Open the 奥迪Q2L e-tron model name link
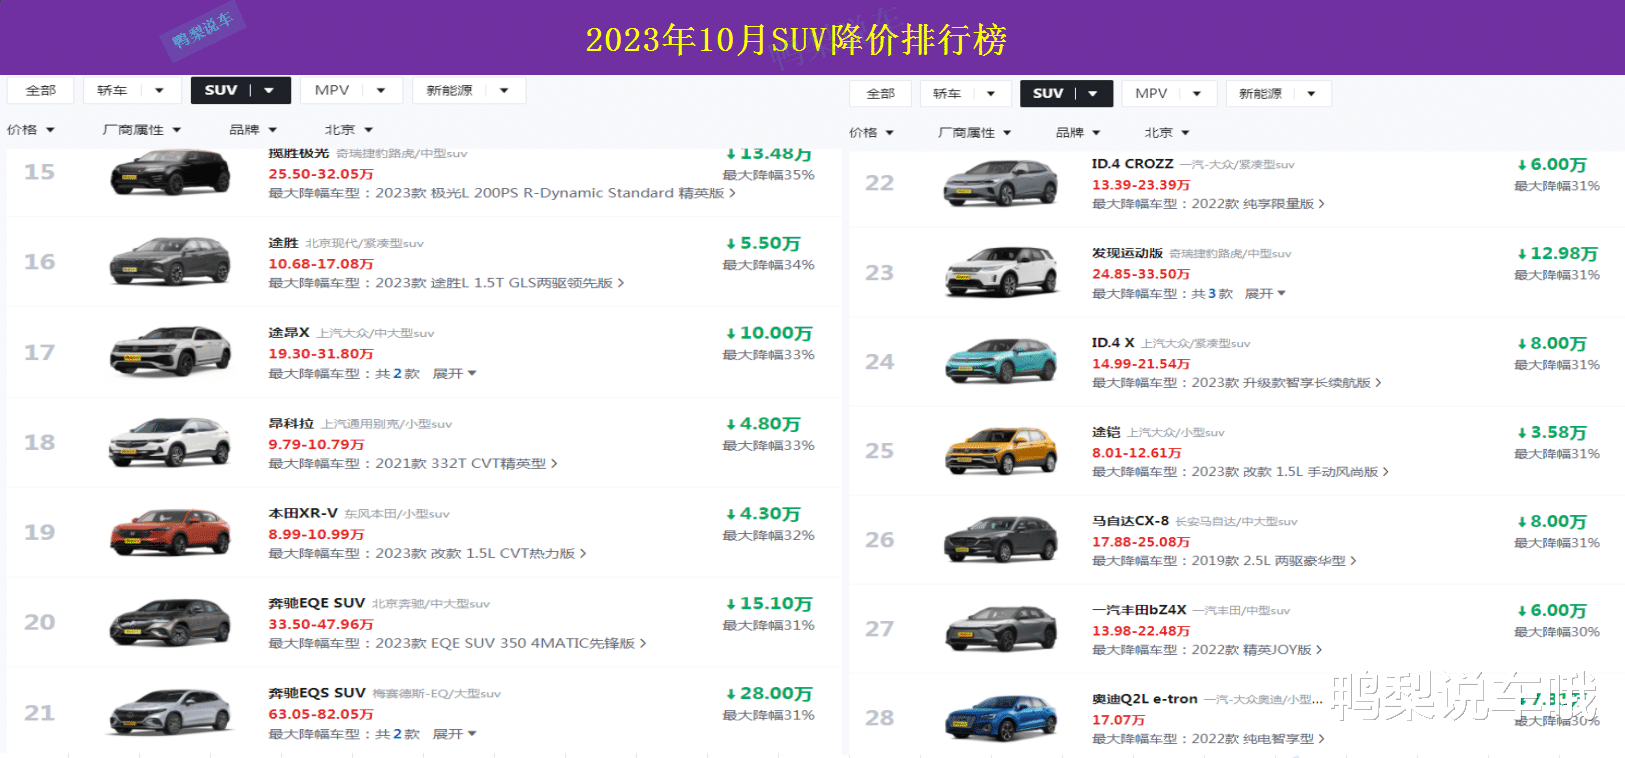Image resolution: width=1625 pixels, height=758 pixels. [x=1144, y=699]
